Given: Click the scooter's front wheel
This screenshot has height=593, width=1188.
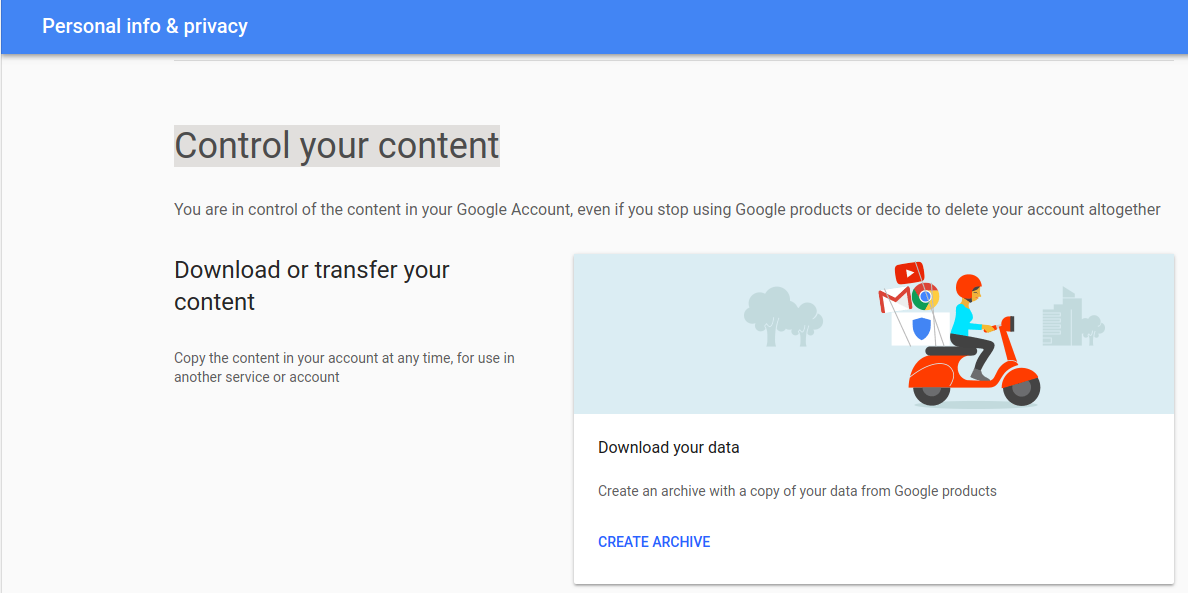Looking at the screenshot, I should (x=1020, y=388).
